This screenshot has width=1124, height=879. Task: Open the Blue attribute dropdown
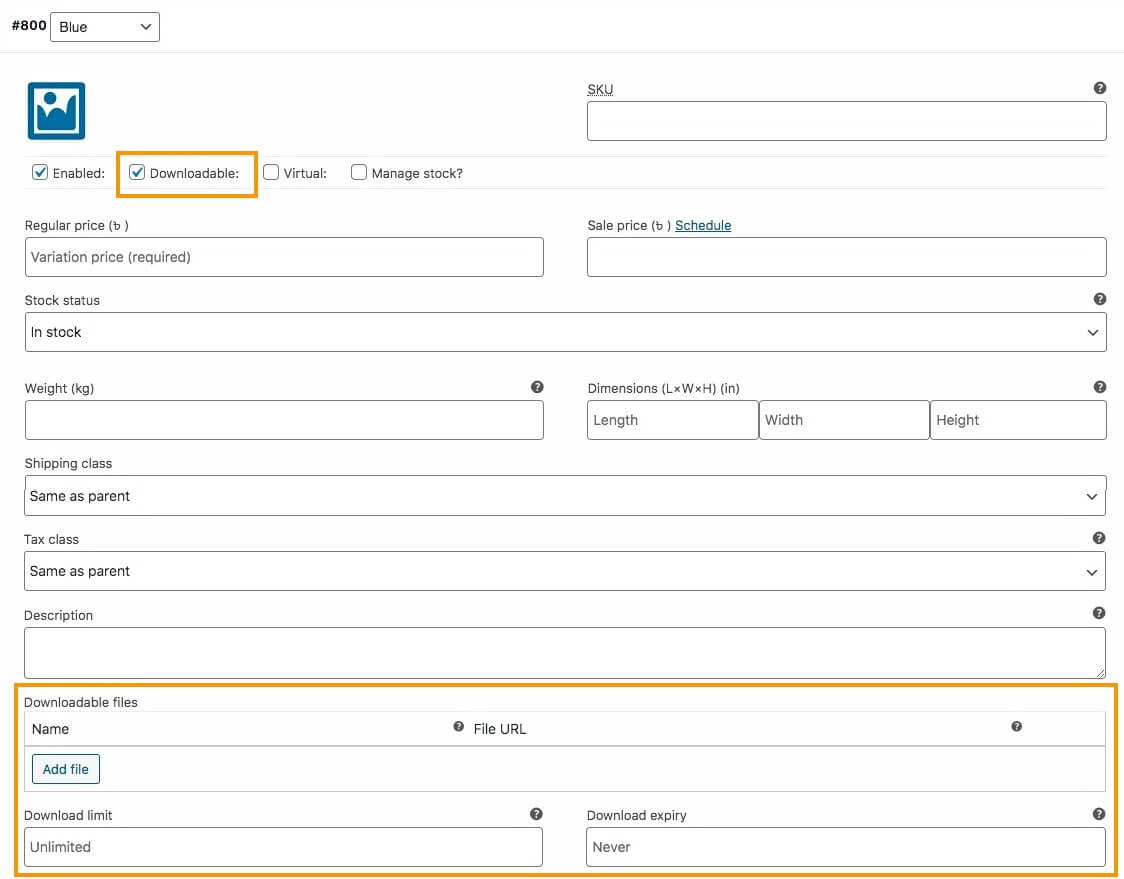coord(104,27)
